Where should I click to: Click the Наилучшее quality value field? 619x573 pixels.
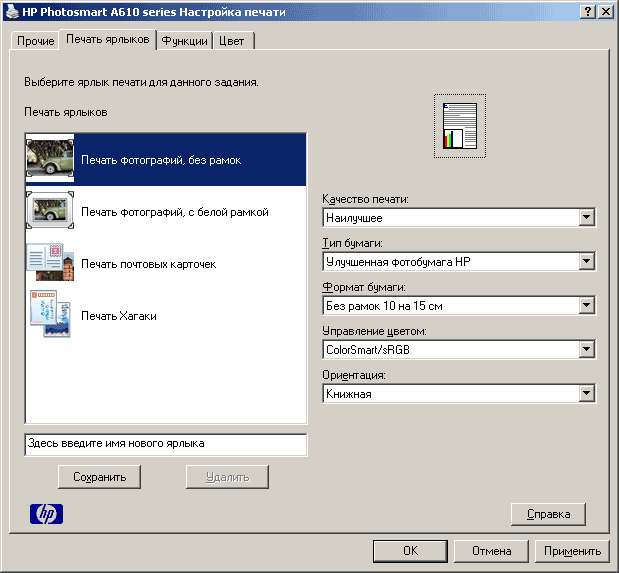pos(451,218)
